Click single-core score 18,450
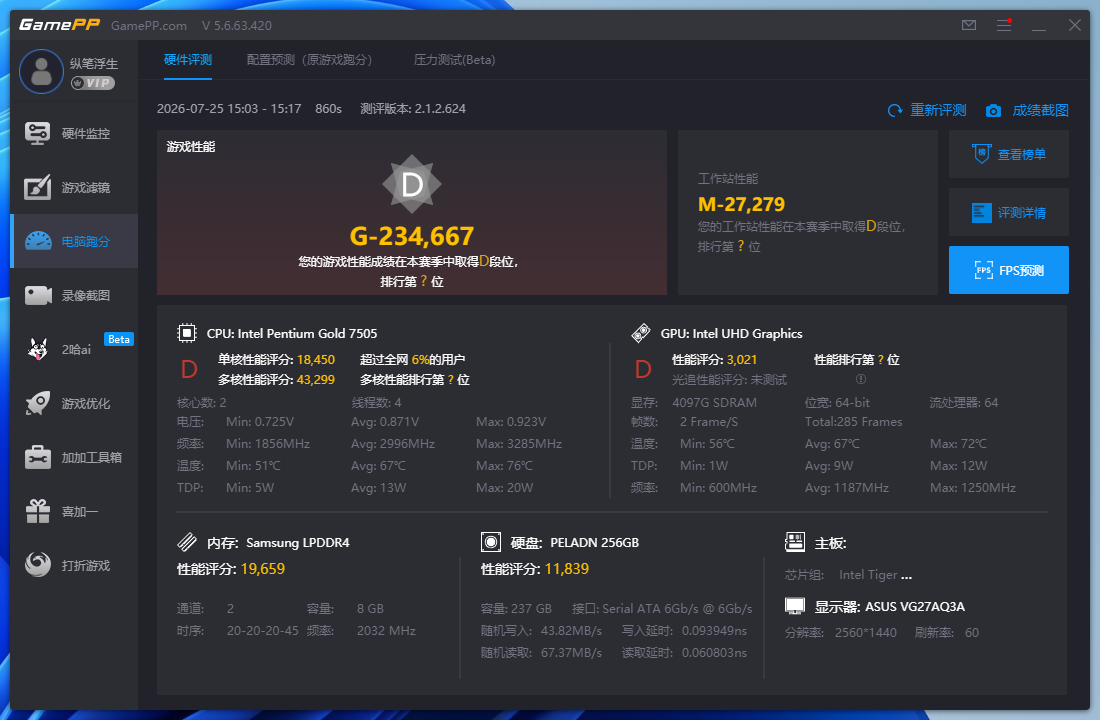Image resolution: width=1100 pixels, height=720 pixels. click(316, 359)
